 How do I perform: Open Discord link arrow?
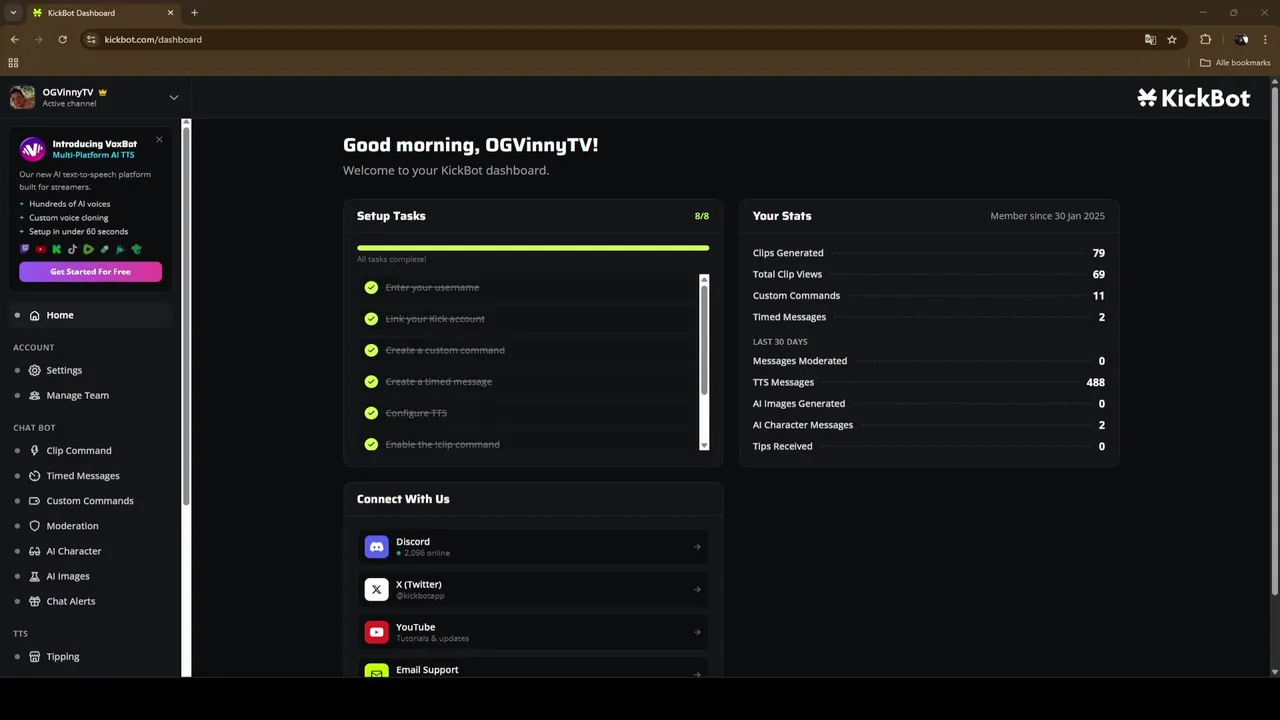[x=697, y=547]
